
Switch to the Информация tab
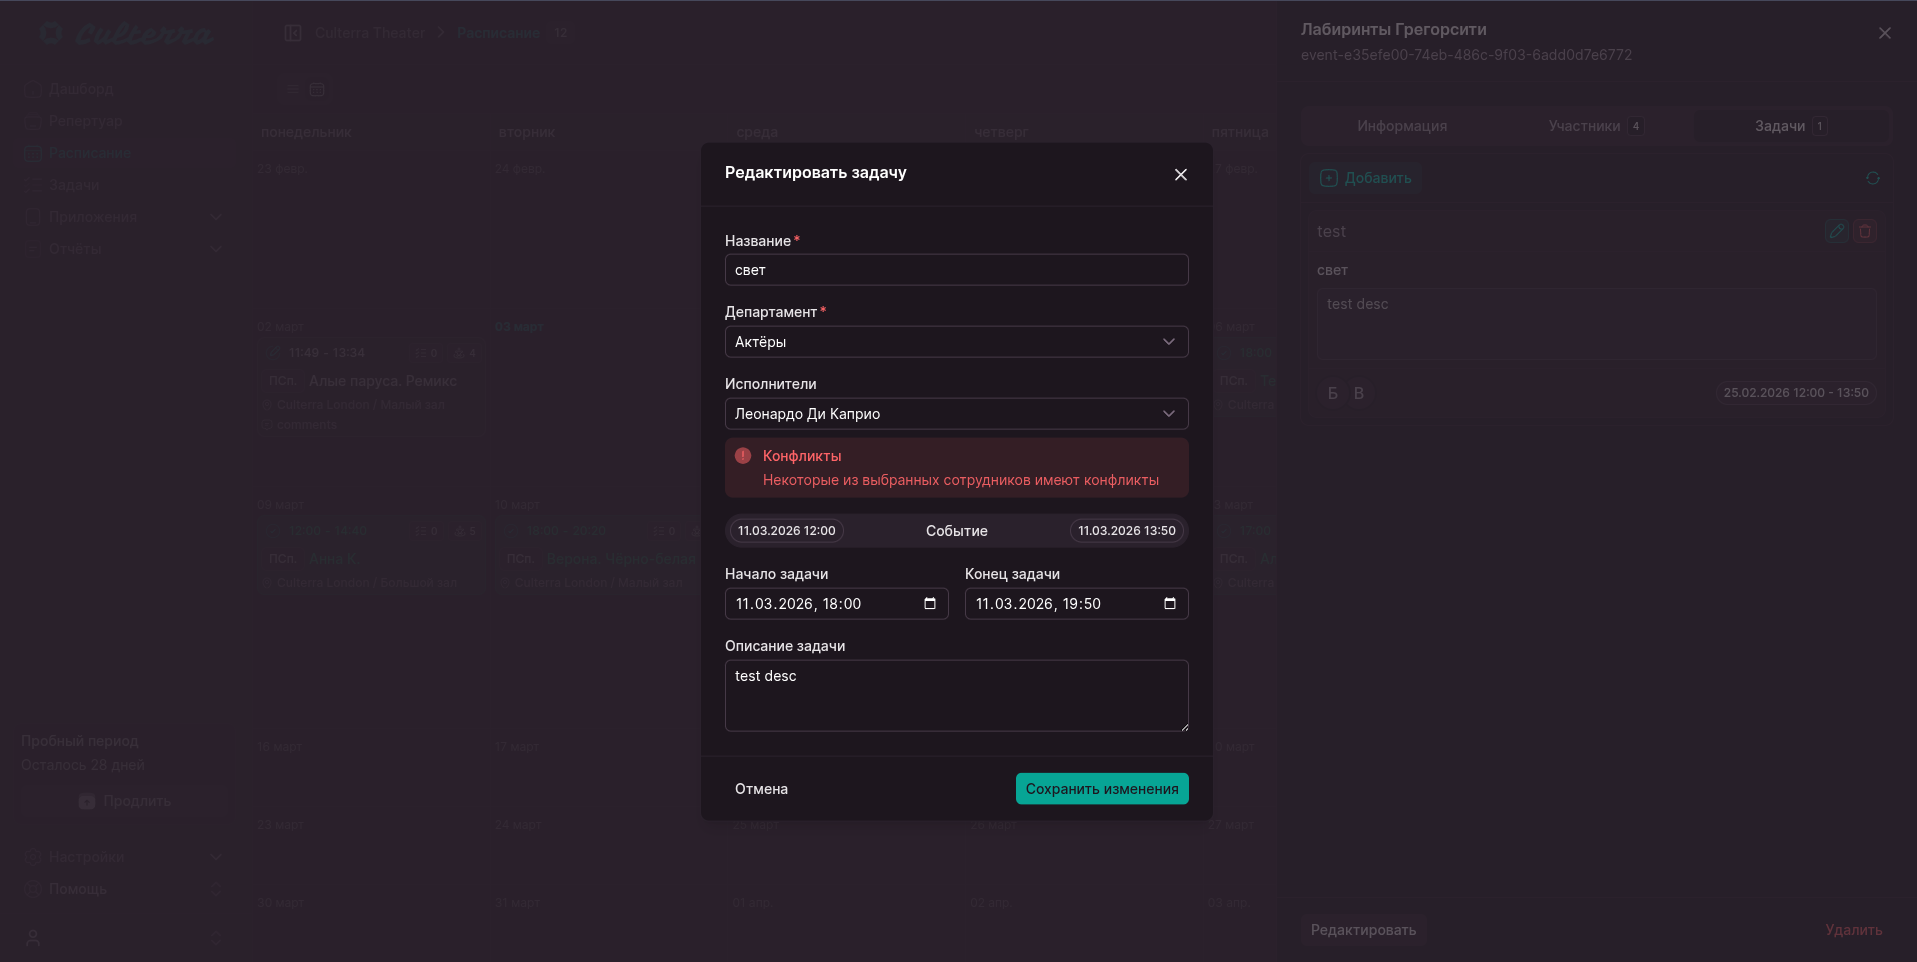click(x=1401, y=126)
